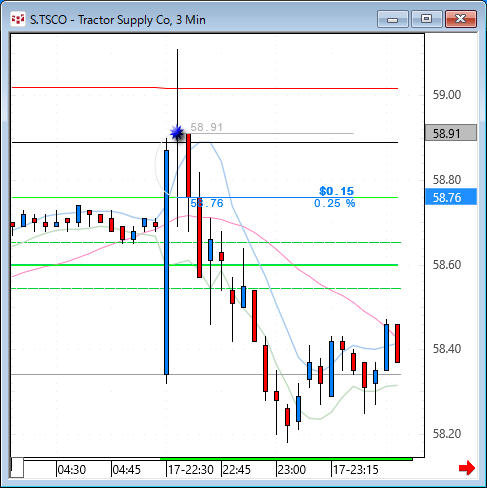Maximize the S.TSCO chart window

click(427, 19)
